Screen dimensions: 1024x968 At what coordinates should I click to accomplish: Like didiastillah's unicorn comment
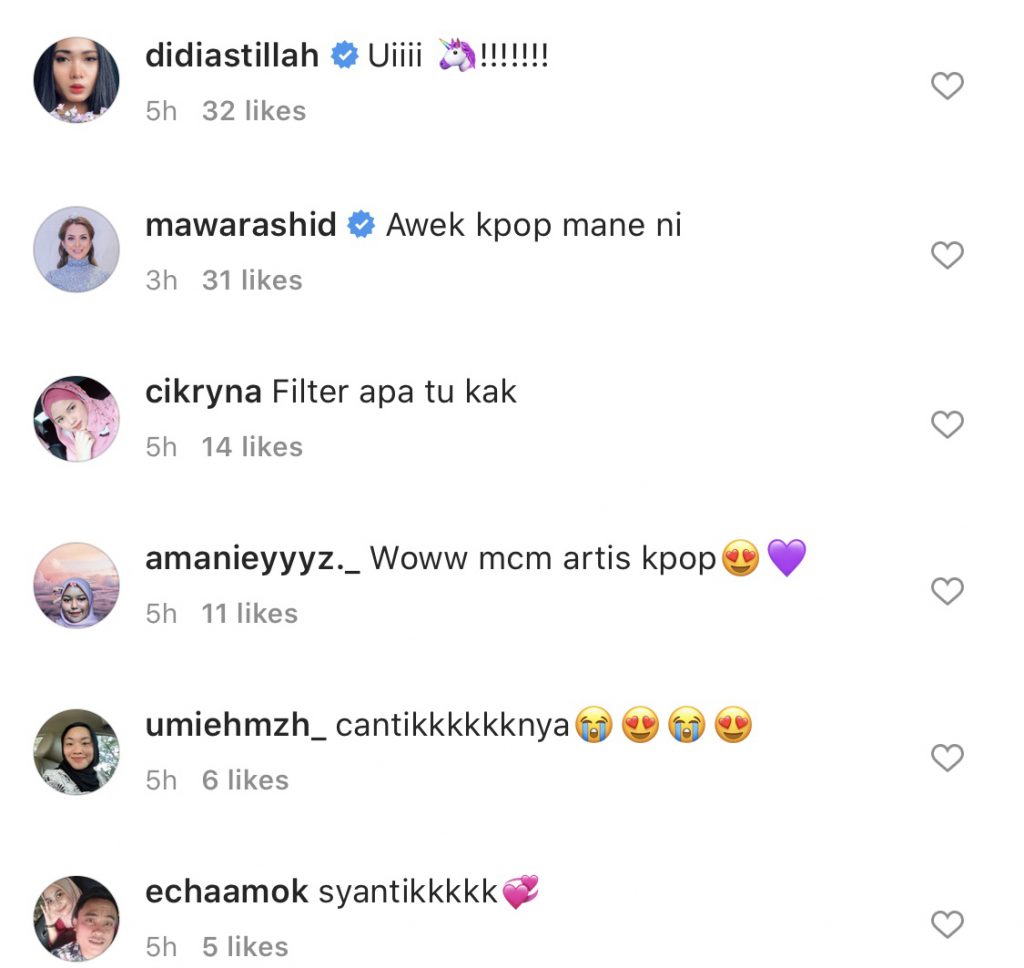946,87
